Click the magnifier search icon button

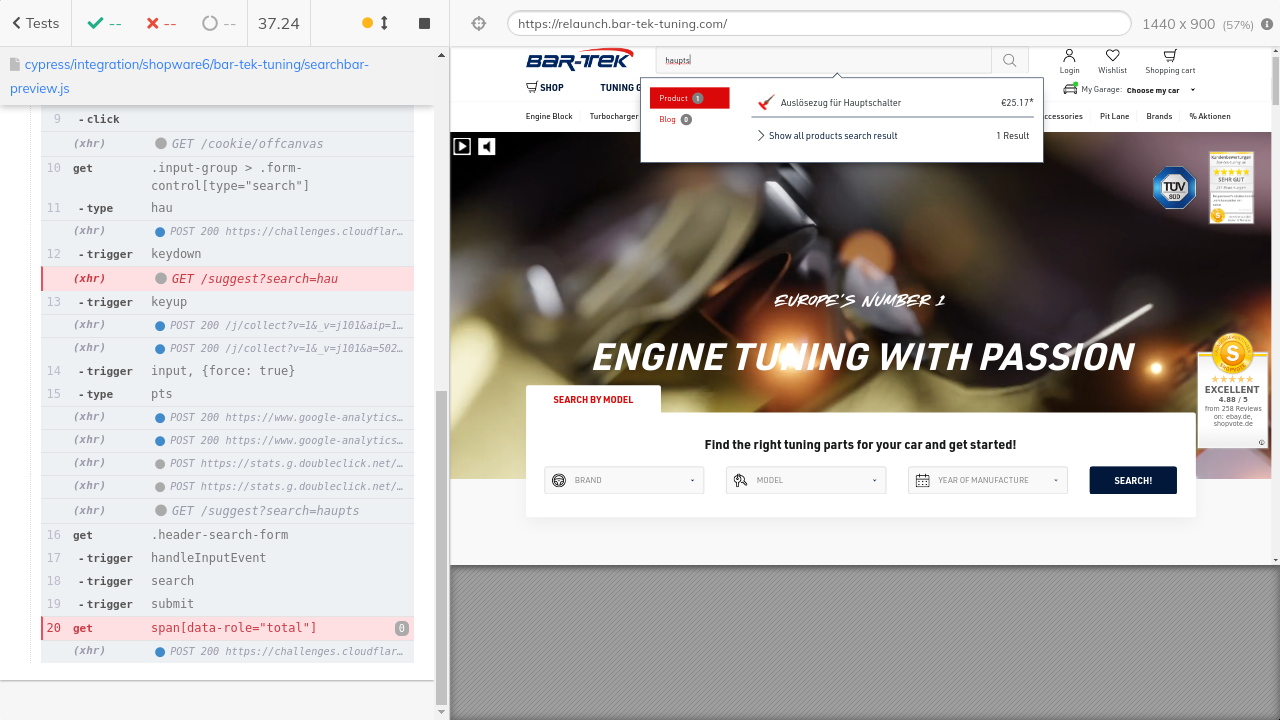(x=1009, y=61)
